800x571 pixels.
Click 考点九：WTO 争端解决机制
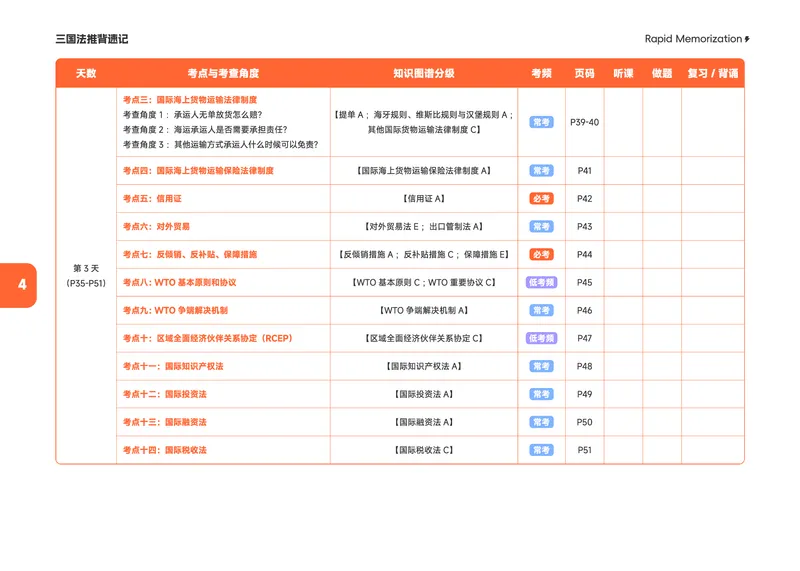pyautogui.click(x=176, y=311)
